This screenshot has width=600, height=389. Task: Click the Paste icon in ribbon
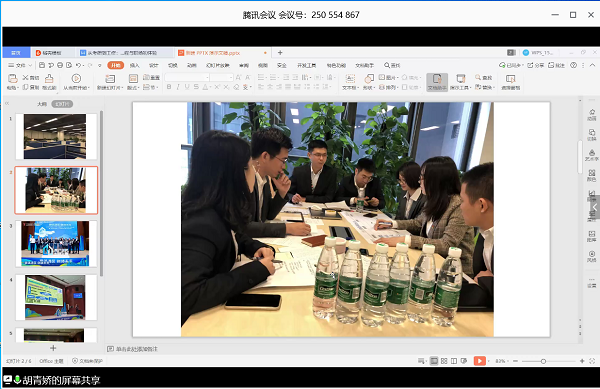(x=13, y=78)
